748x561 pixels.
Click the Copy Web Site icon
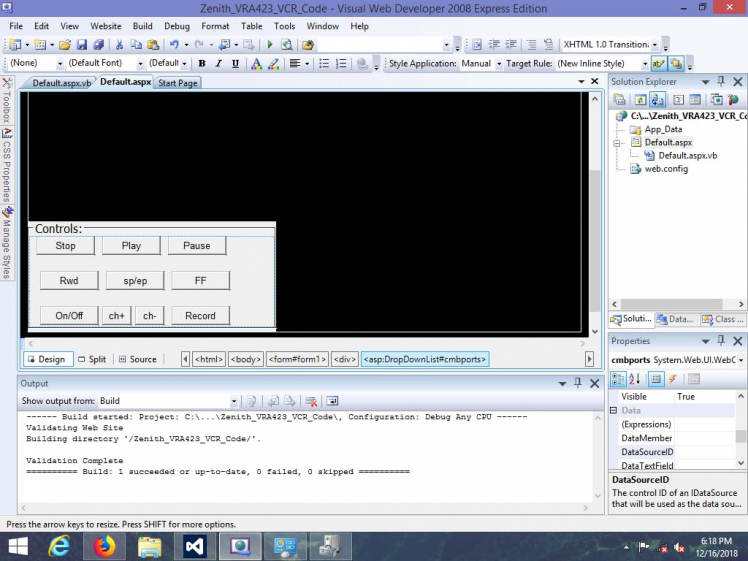pos(716,100)
